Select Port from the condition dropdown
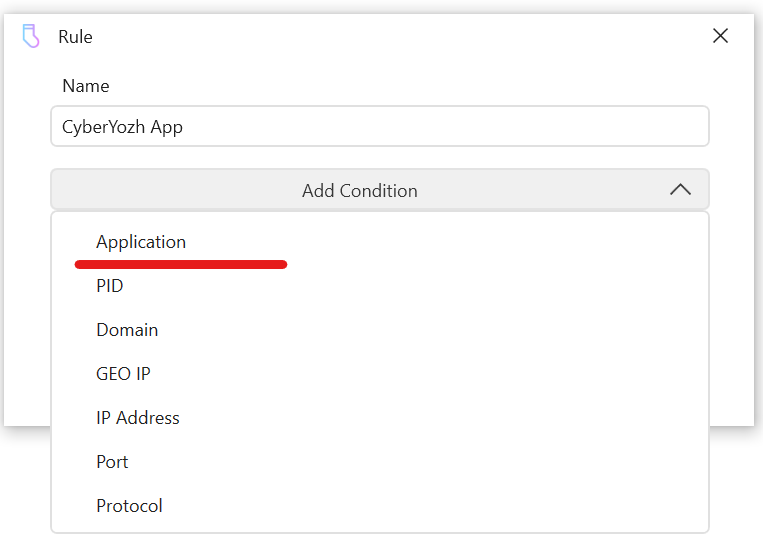The width and height of the screenshot is (763, 550). tap(112, 462)
